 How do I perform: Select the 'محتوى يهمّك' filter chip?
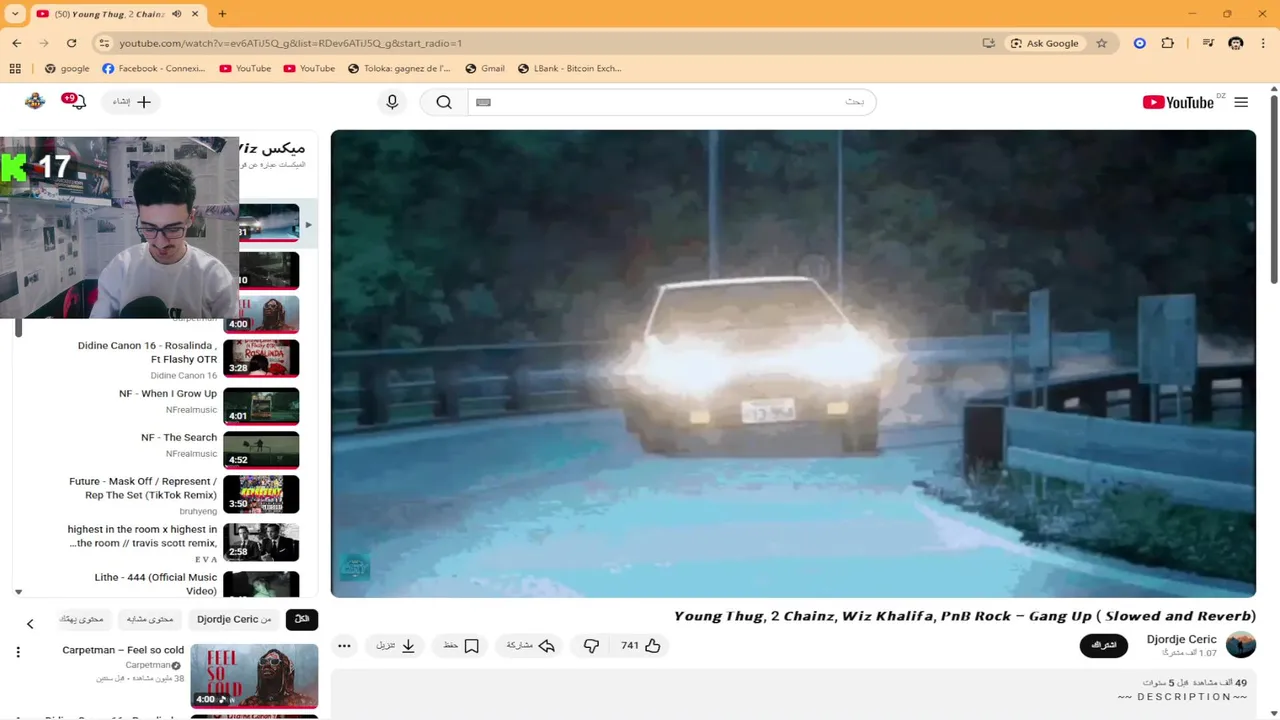click(82, 620)
